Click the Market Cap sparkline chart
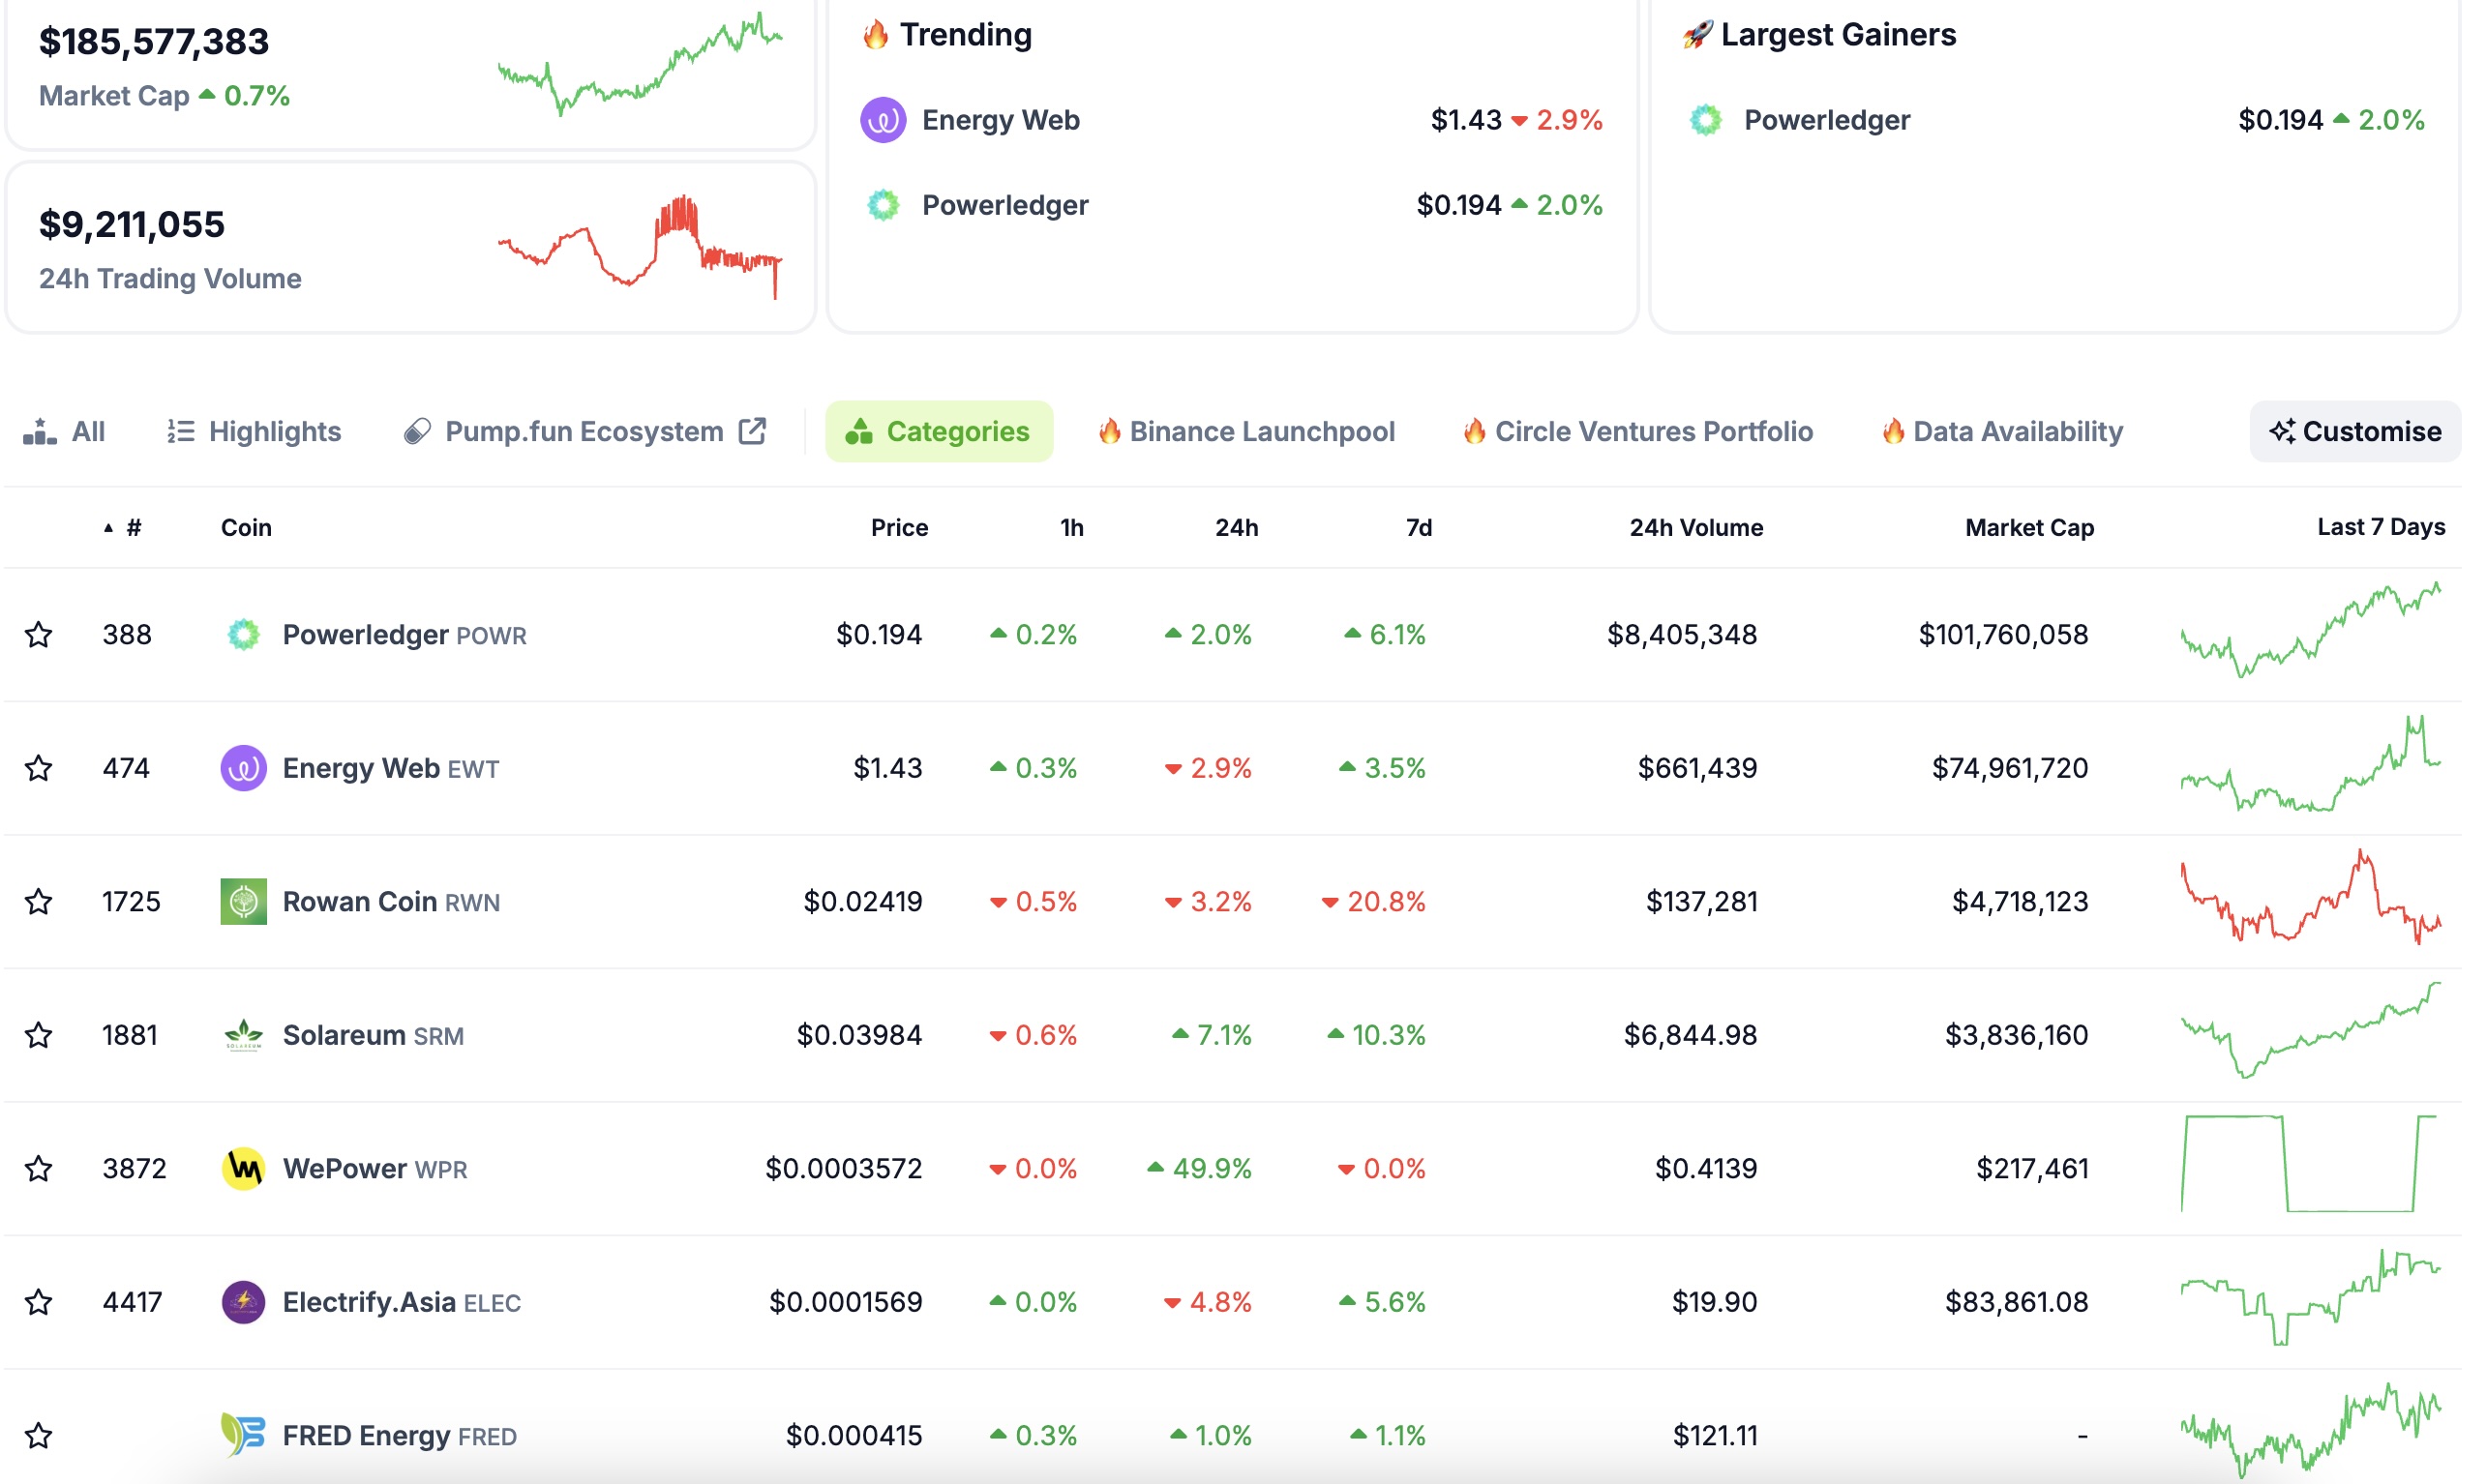Viewport: 2487px width, 1484px height. coord(640,64)
